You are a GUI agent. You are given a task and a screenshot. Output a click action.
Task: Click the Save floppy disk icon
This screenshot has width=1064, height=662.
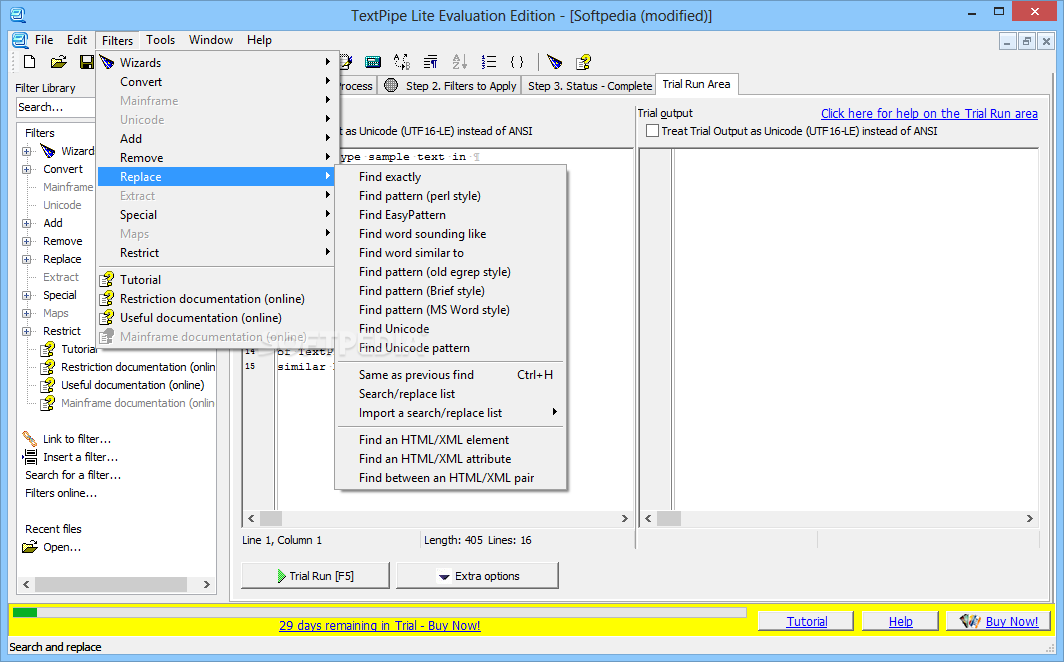pos(87,62)
